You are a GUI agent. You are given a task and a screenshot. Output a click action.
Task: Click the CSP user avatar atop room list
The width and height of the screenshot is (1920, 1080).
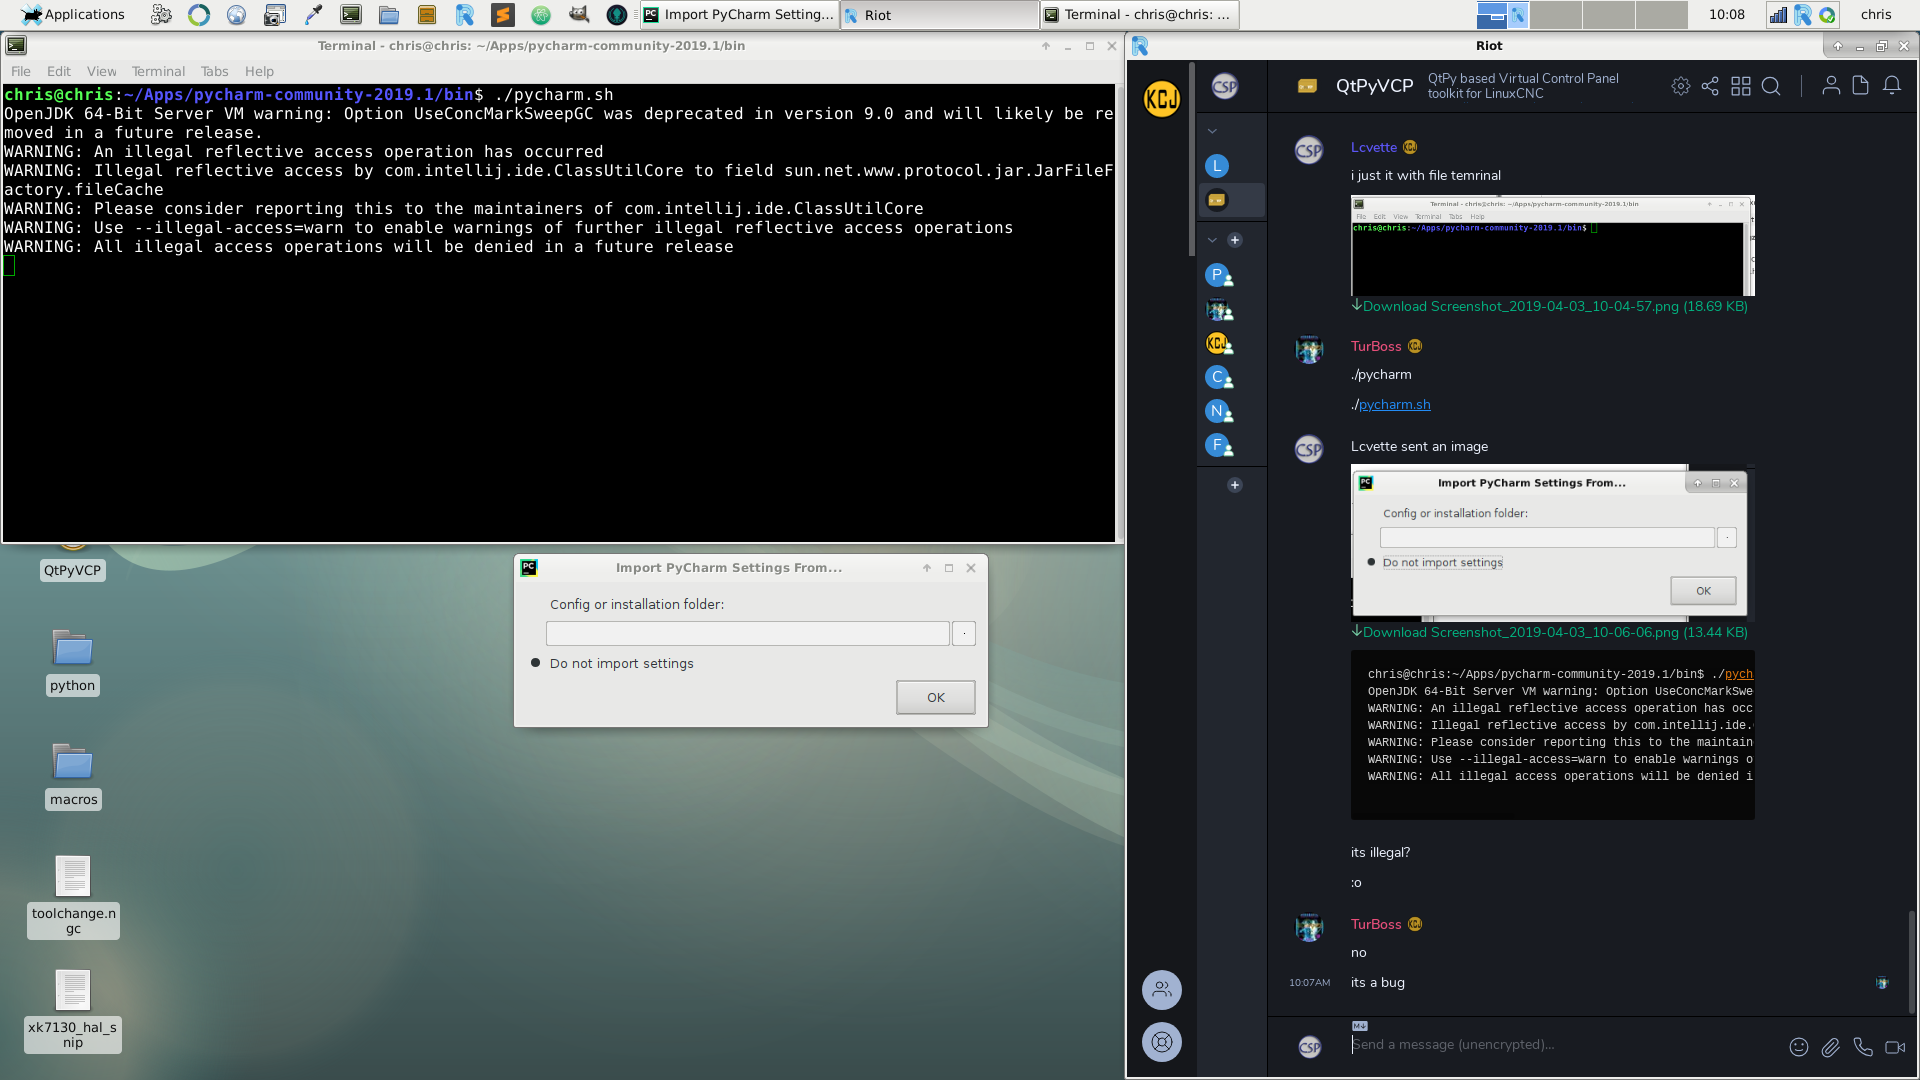tap(1225, 86)
